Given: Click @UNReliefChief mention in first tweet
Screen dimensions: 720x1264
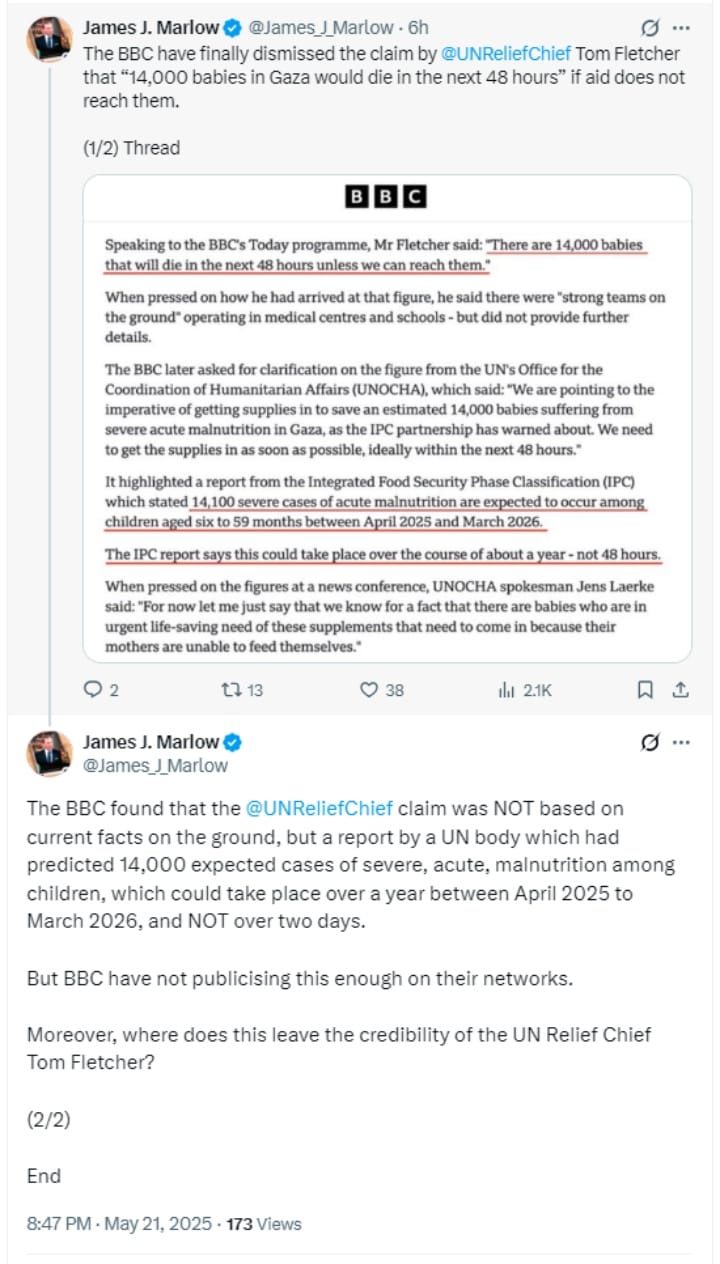Looking at the screenshot, I should 505,52.
